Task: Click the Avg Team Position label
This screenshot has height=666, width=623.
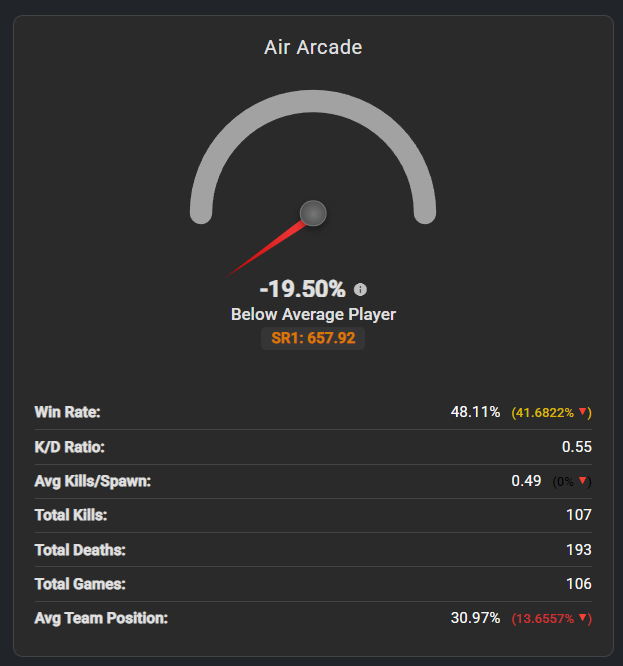Action: (101, 618)
